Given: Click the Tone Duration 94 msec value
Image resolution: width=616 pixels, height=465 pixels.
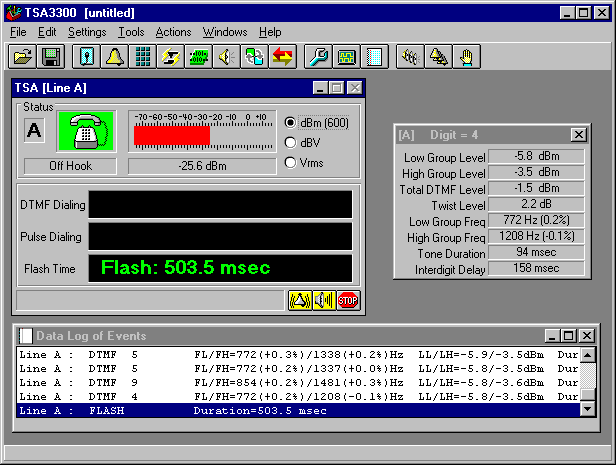Looking at the screenshot, I should [536, 252].
